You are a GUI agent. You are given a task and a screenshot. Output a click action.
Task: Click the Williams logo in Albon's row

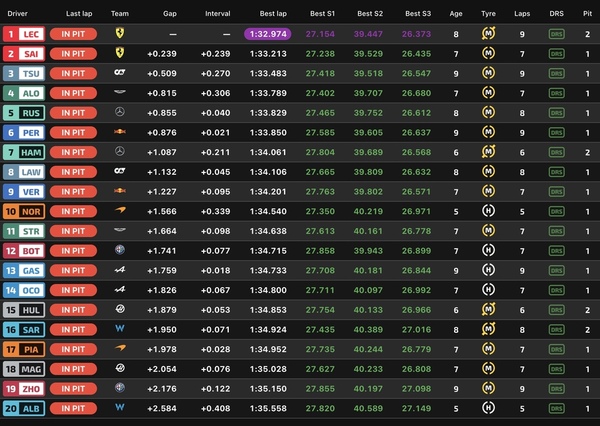(x=120, y=407)
